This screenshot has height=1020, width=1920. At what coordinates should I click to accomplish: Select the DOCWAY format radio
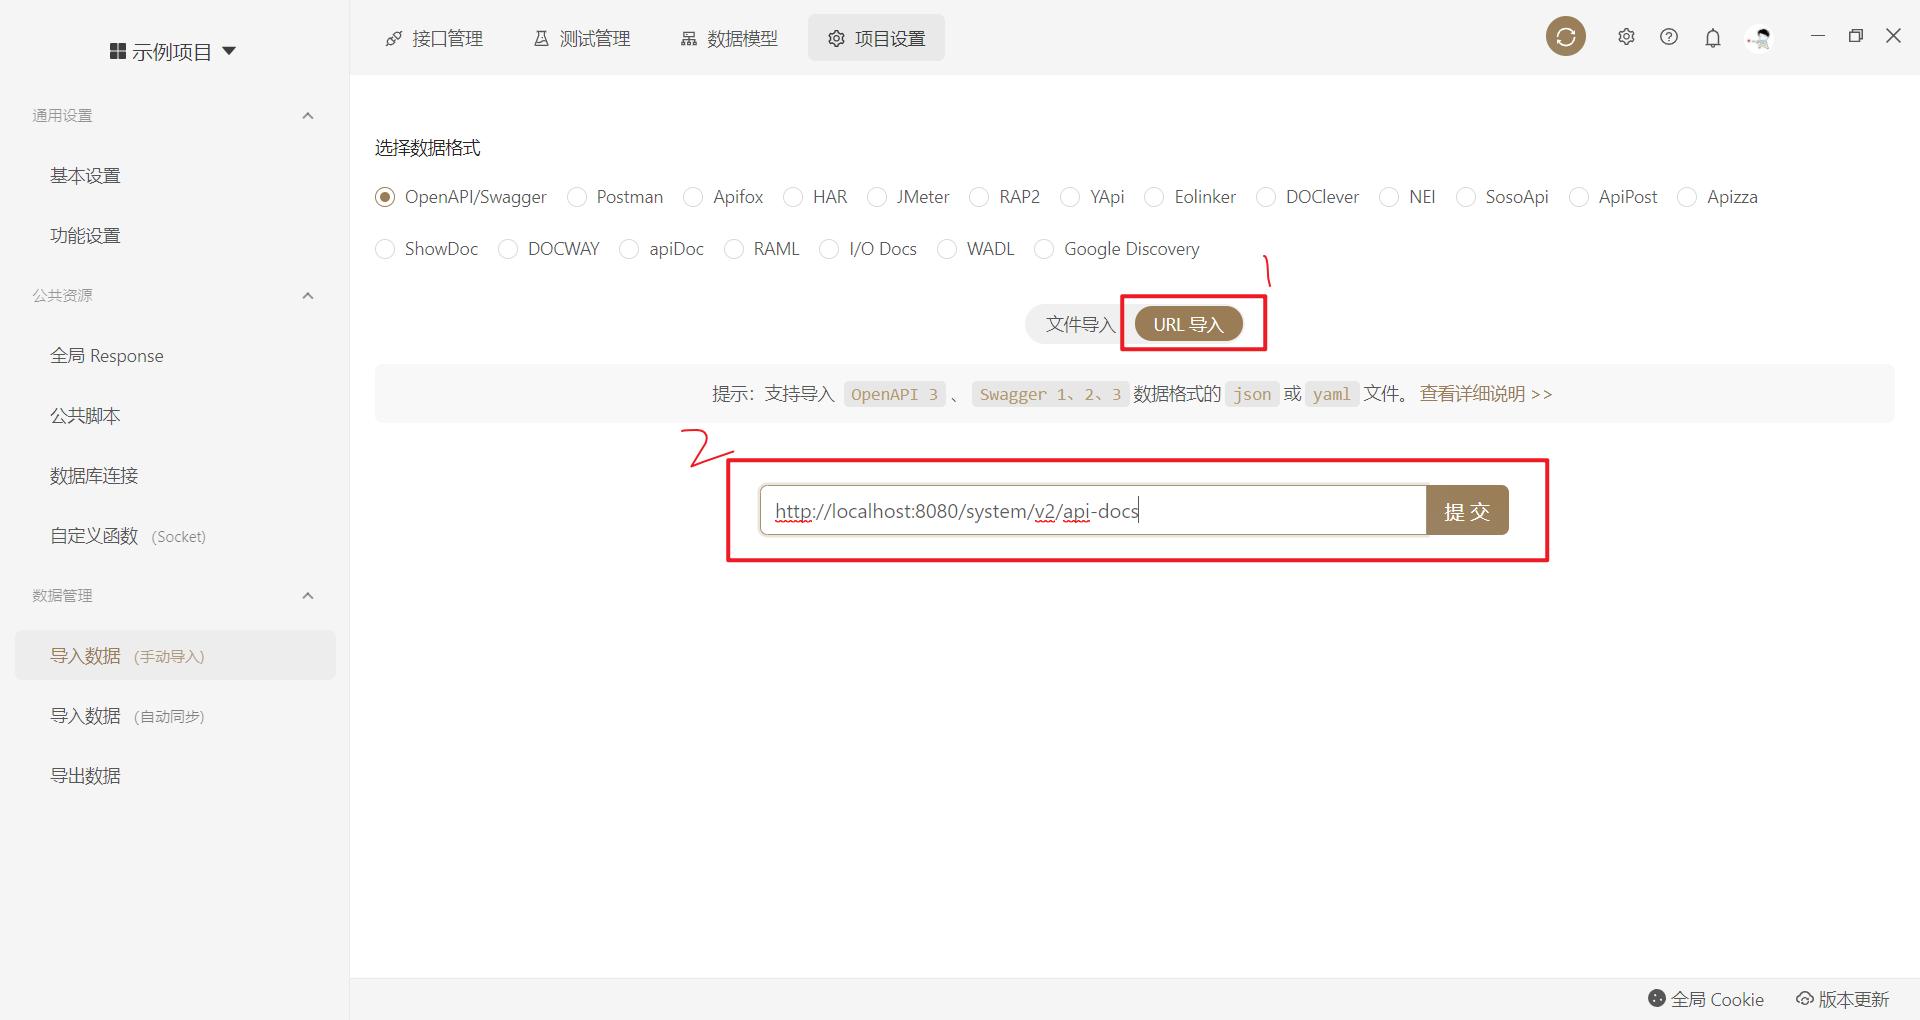point(508,249)
